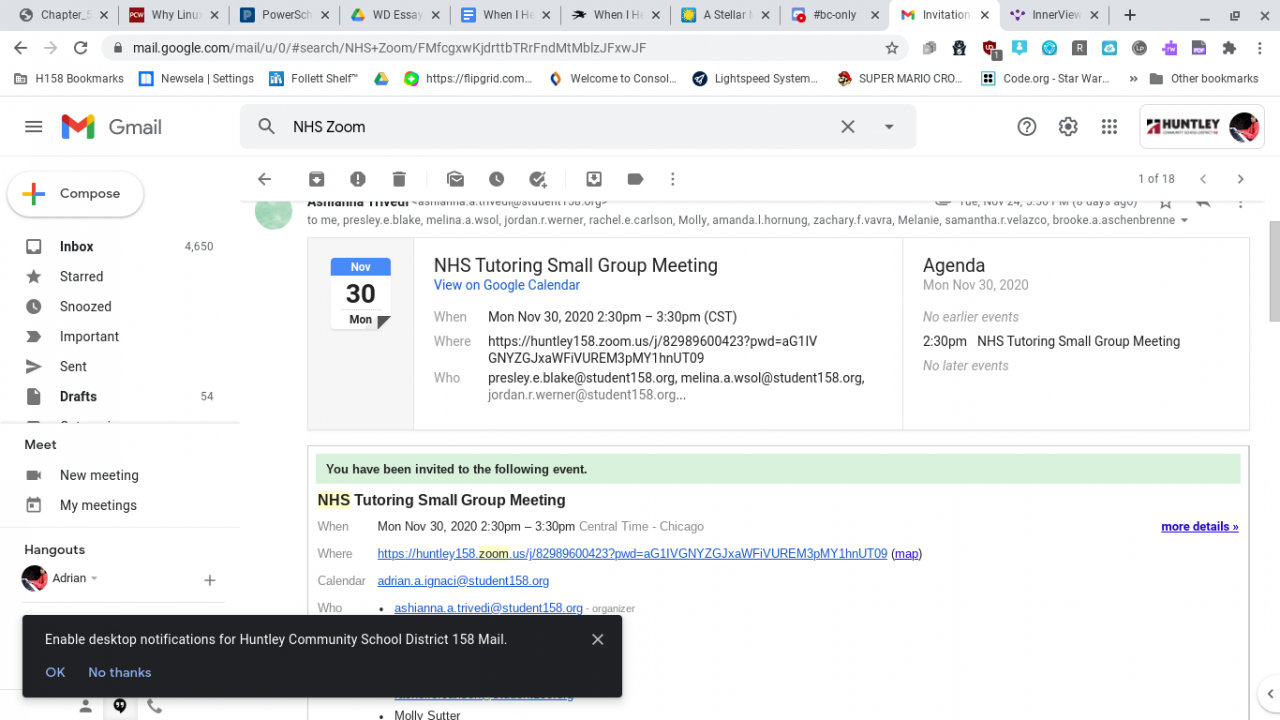The height and width of the screenshot is (720, 1280).
Task: Decline notifications with No thanks
Action: coord(120,672)
